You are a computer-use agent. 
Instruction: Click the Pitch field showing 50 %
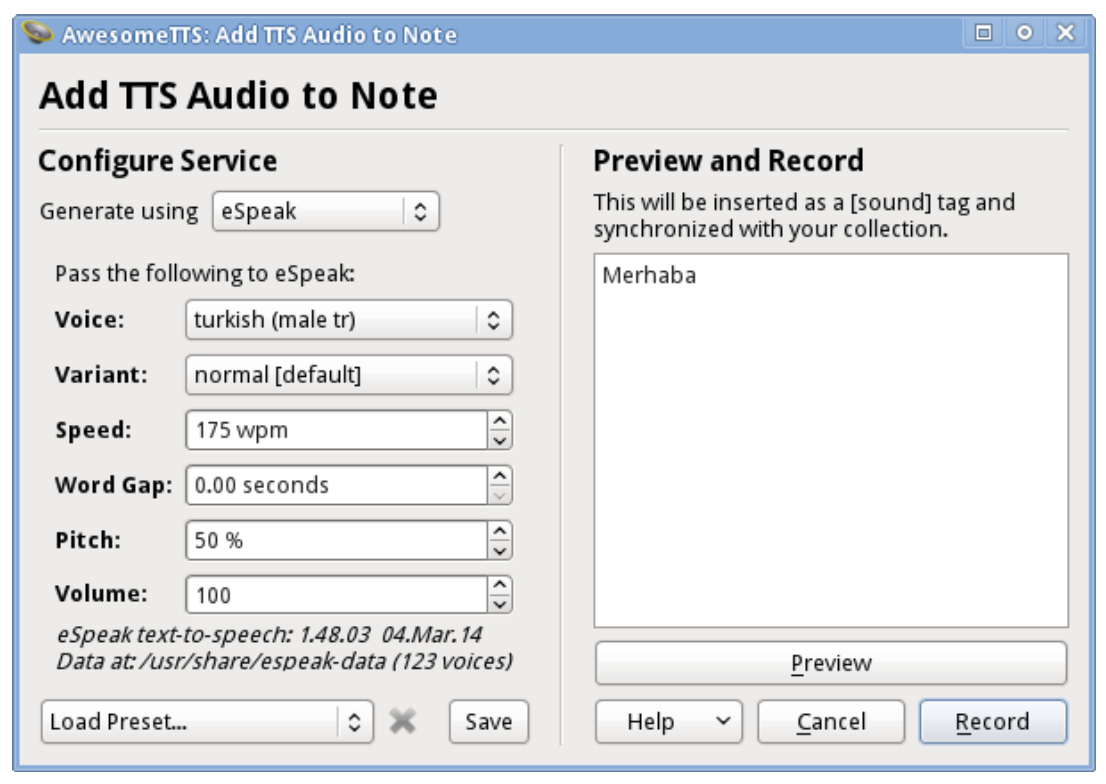click(x=336, y=540)
